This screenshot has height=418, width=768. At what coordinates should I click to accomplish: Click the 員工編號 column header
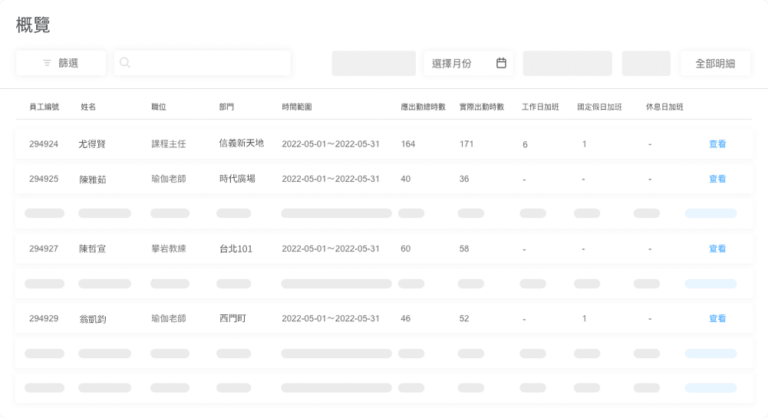(44, 106)
